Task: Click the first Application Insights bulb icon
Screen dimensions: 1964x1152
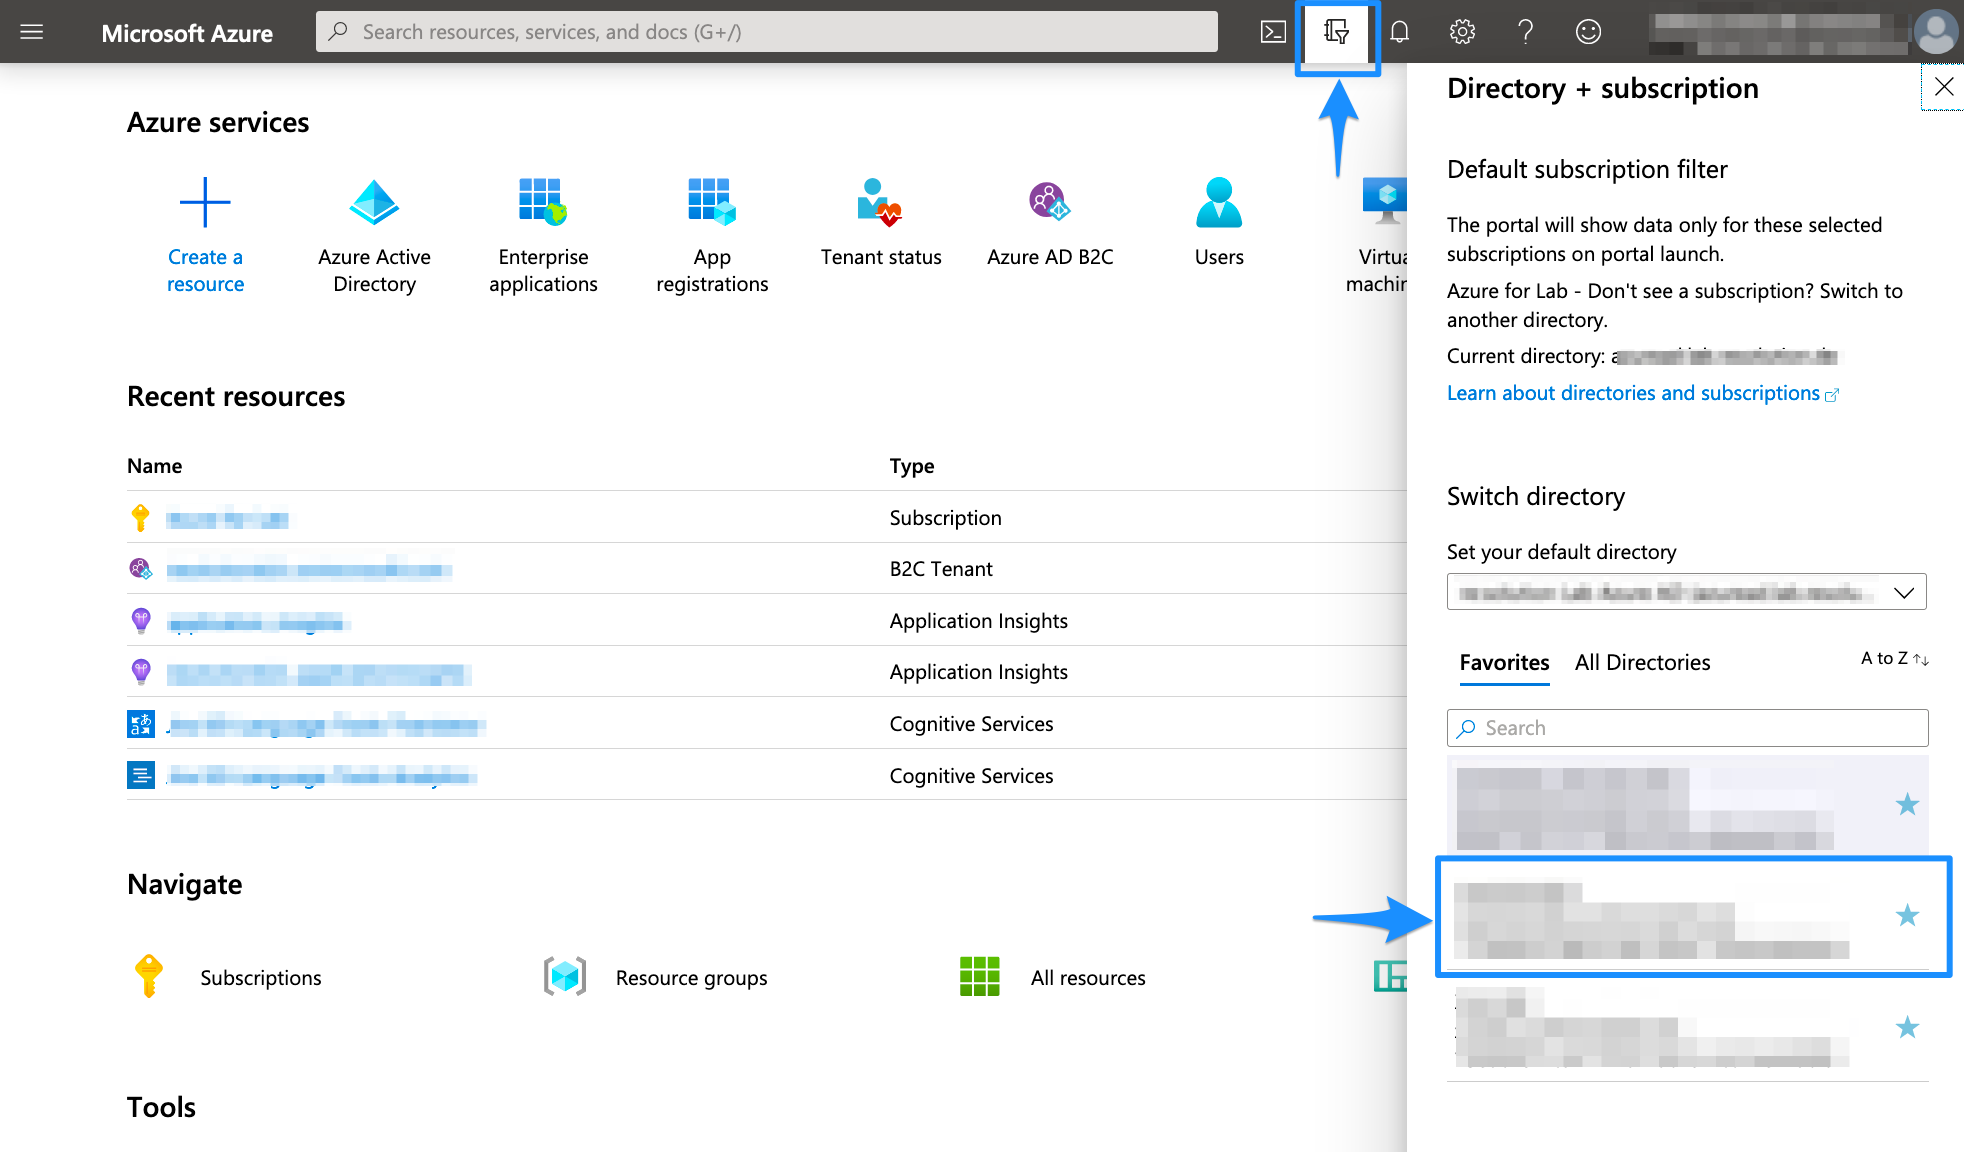Action: click(x=141, y=620)
